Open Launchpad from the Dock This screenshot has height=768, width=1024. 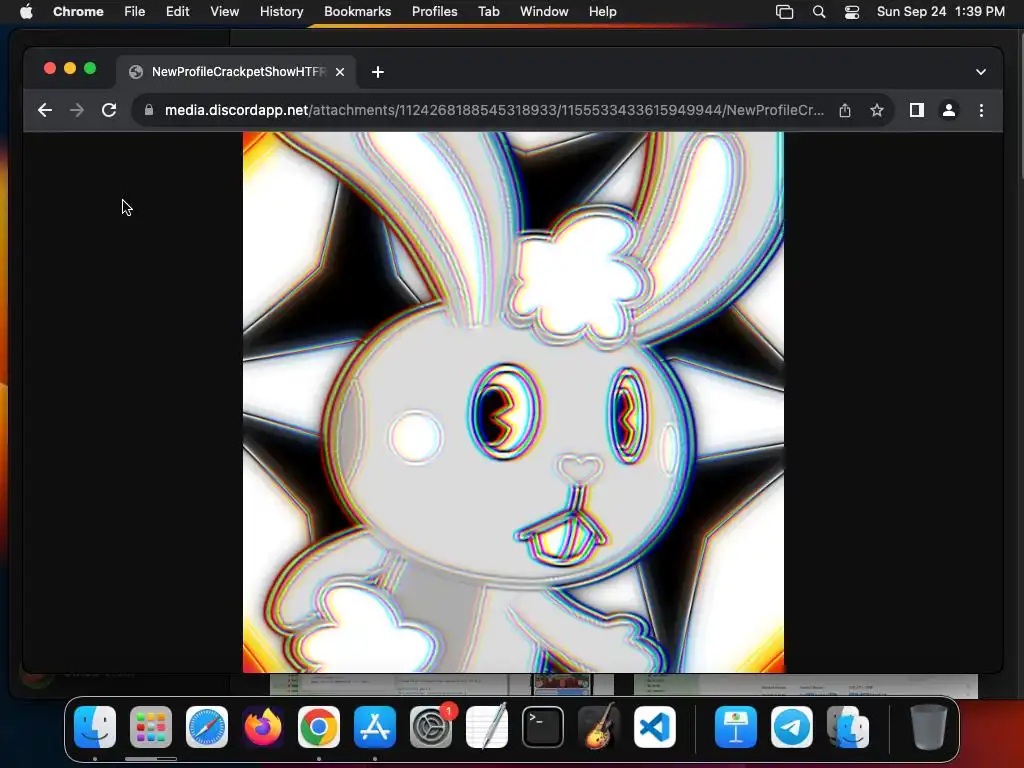[x=151, y=727]
